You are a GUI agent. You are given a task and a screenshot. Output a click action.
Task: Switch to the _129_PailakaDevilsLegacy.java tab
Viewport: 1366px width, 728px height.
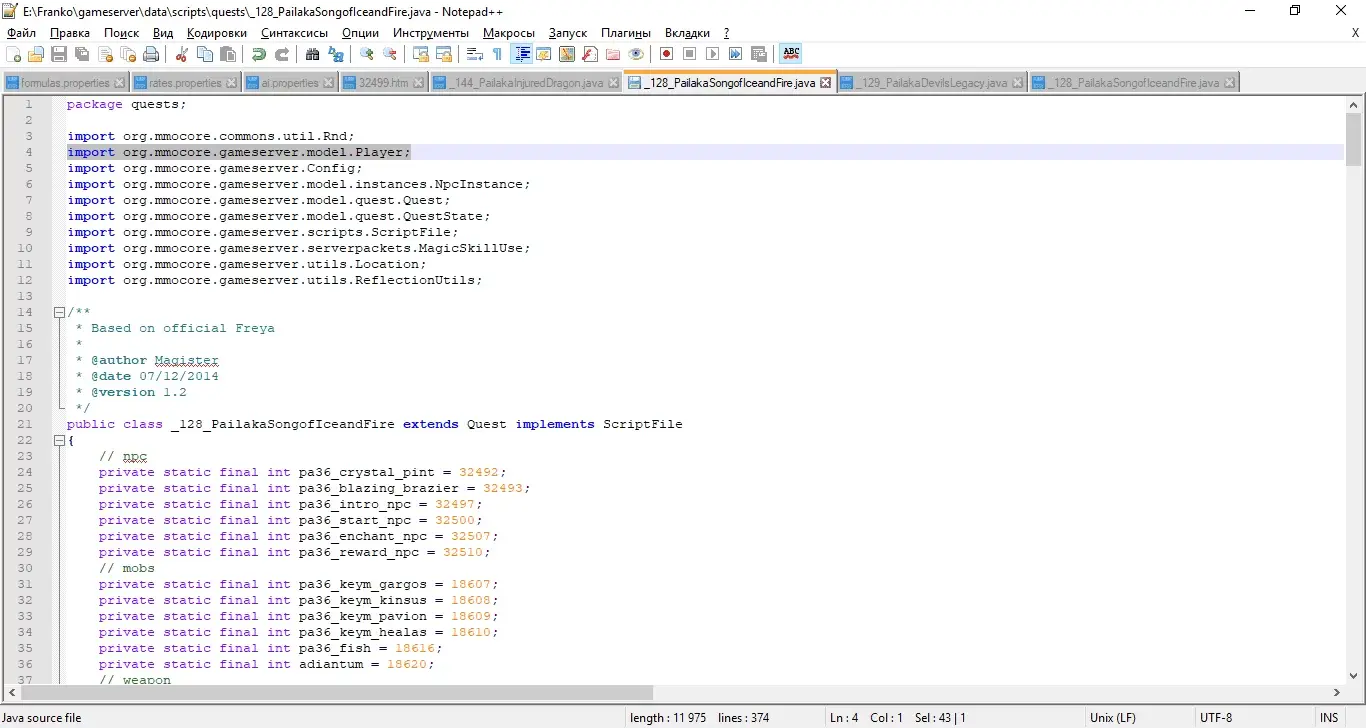click(x=931, y=83)
